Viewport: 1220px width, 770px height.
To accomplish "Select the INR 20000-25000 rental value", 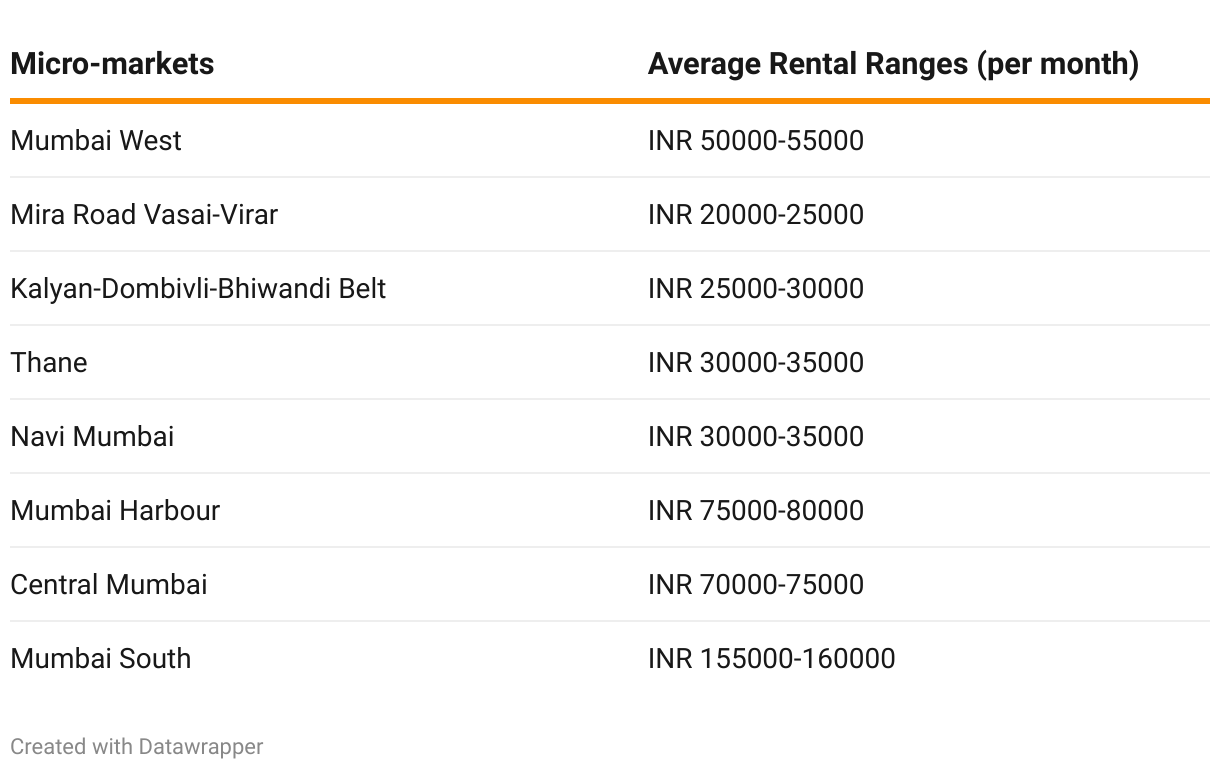I will point(756,214).
